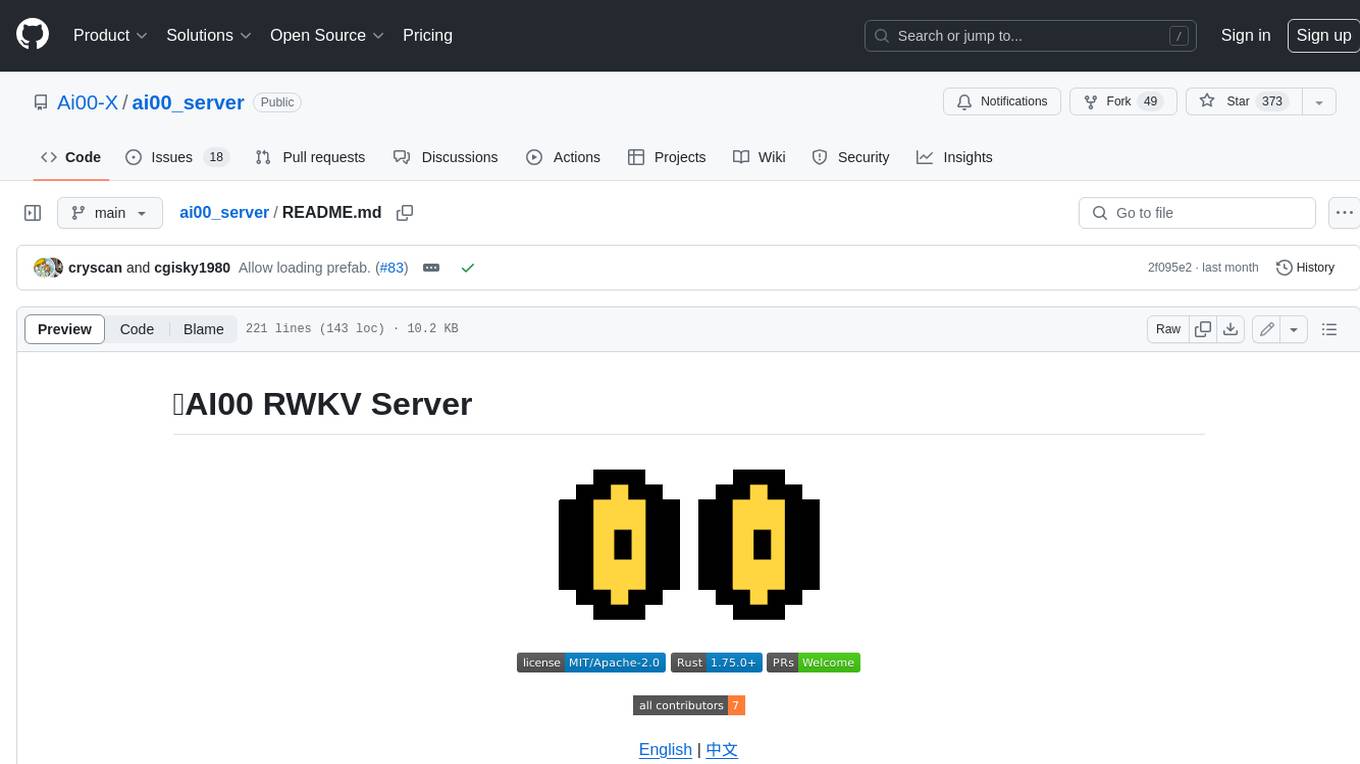
Task: Copy the file path icon
Action: [x=405, y=213]
